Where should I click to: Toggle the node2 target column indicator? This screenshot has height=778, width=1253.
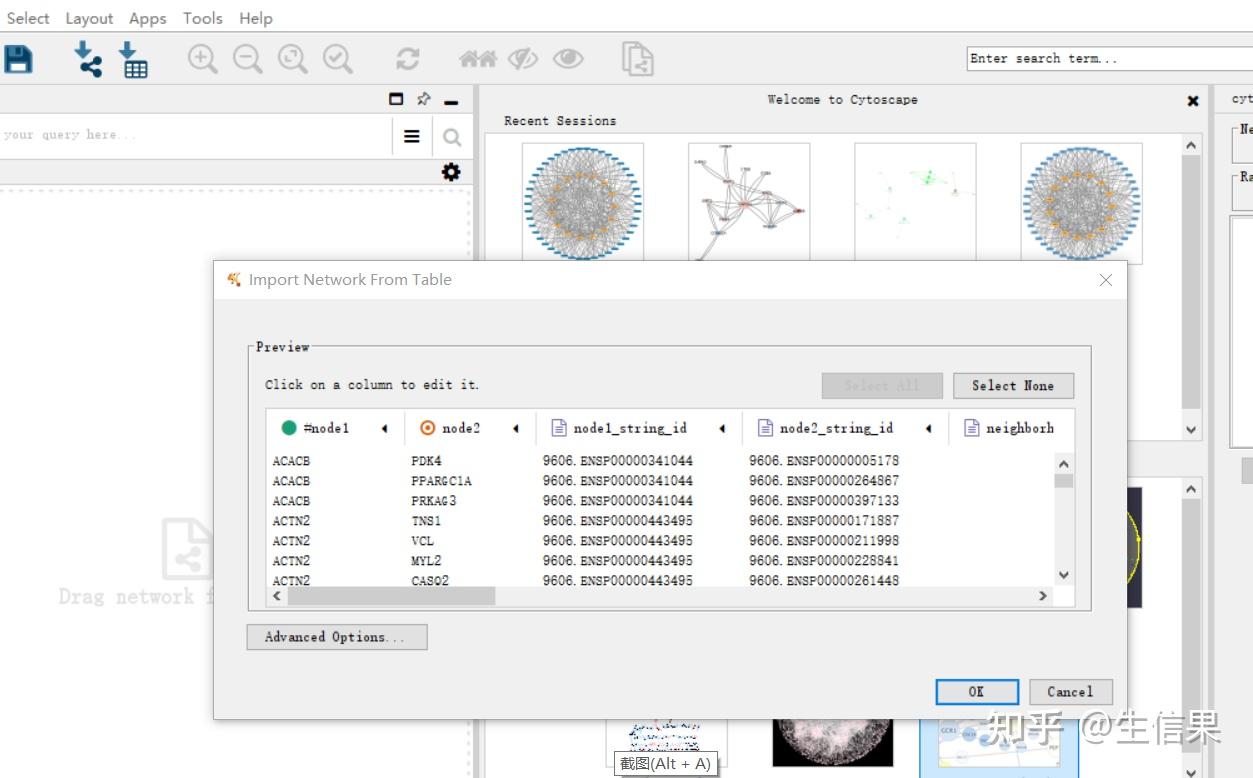[429, 428]
